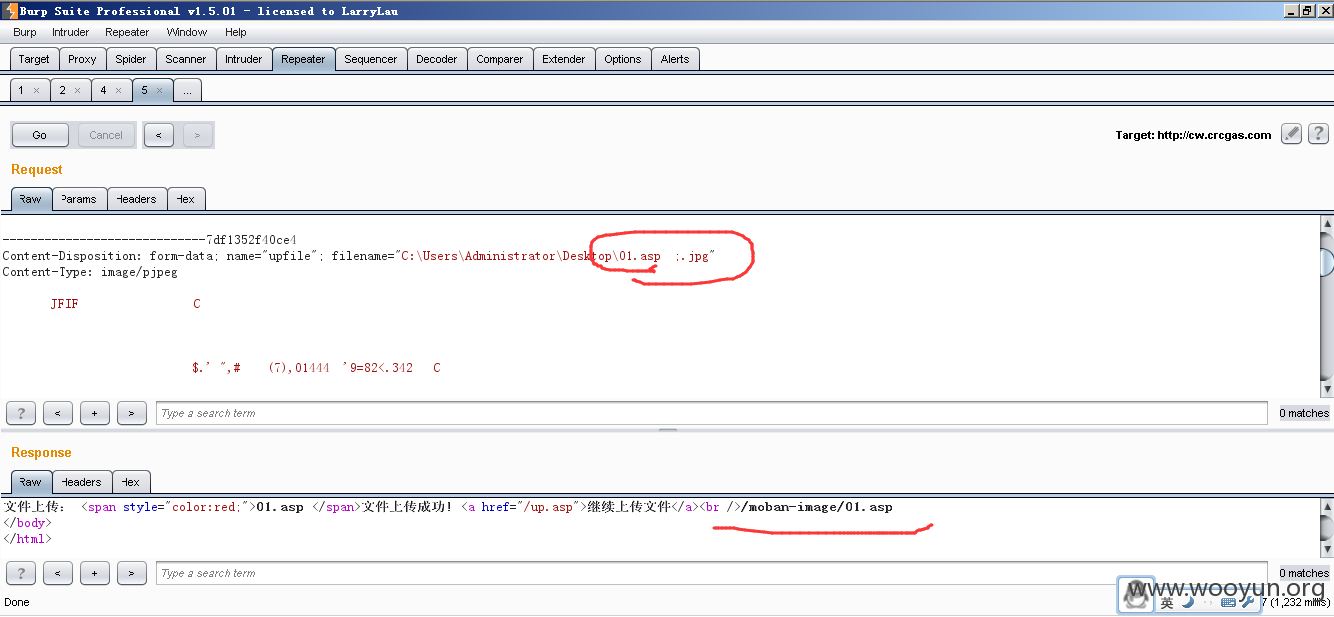Open response search help icon
The width and height of the screenshot is (1334, 617).
coord(21,573)
